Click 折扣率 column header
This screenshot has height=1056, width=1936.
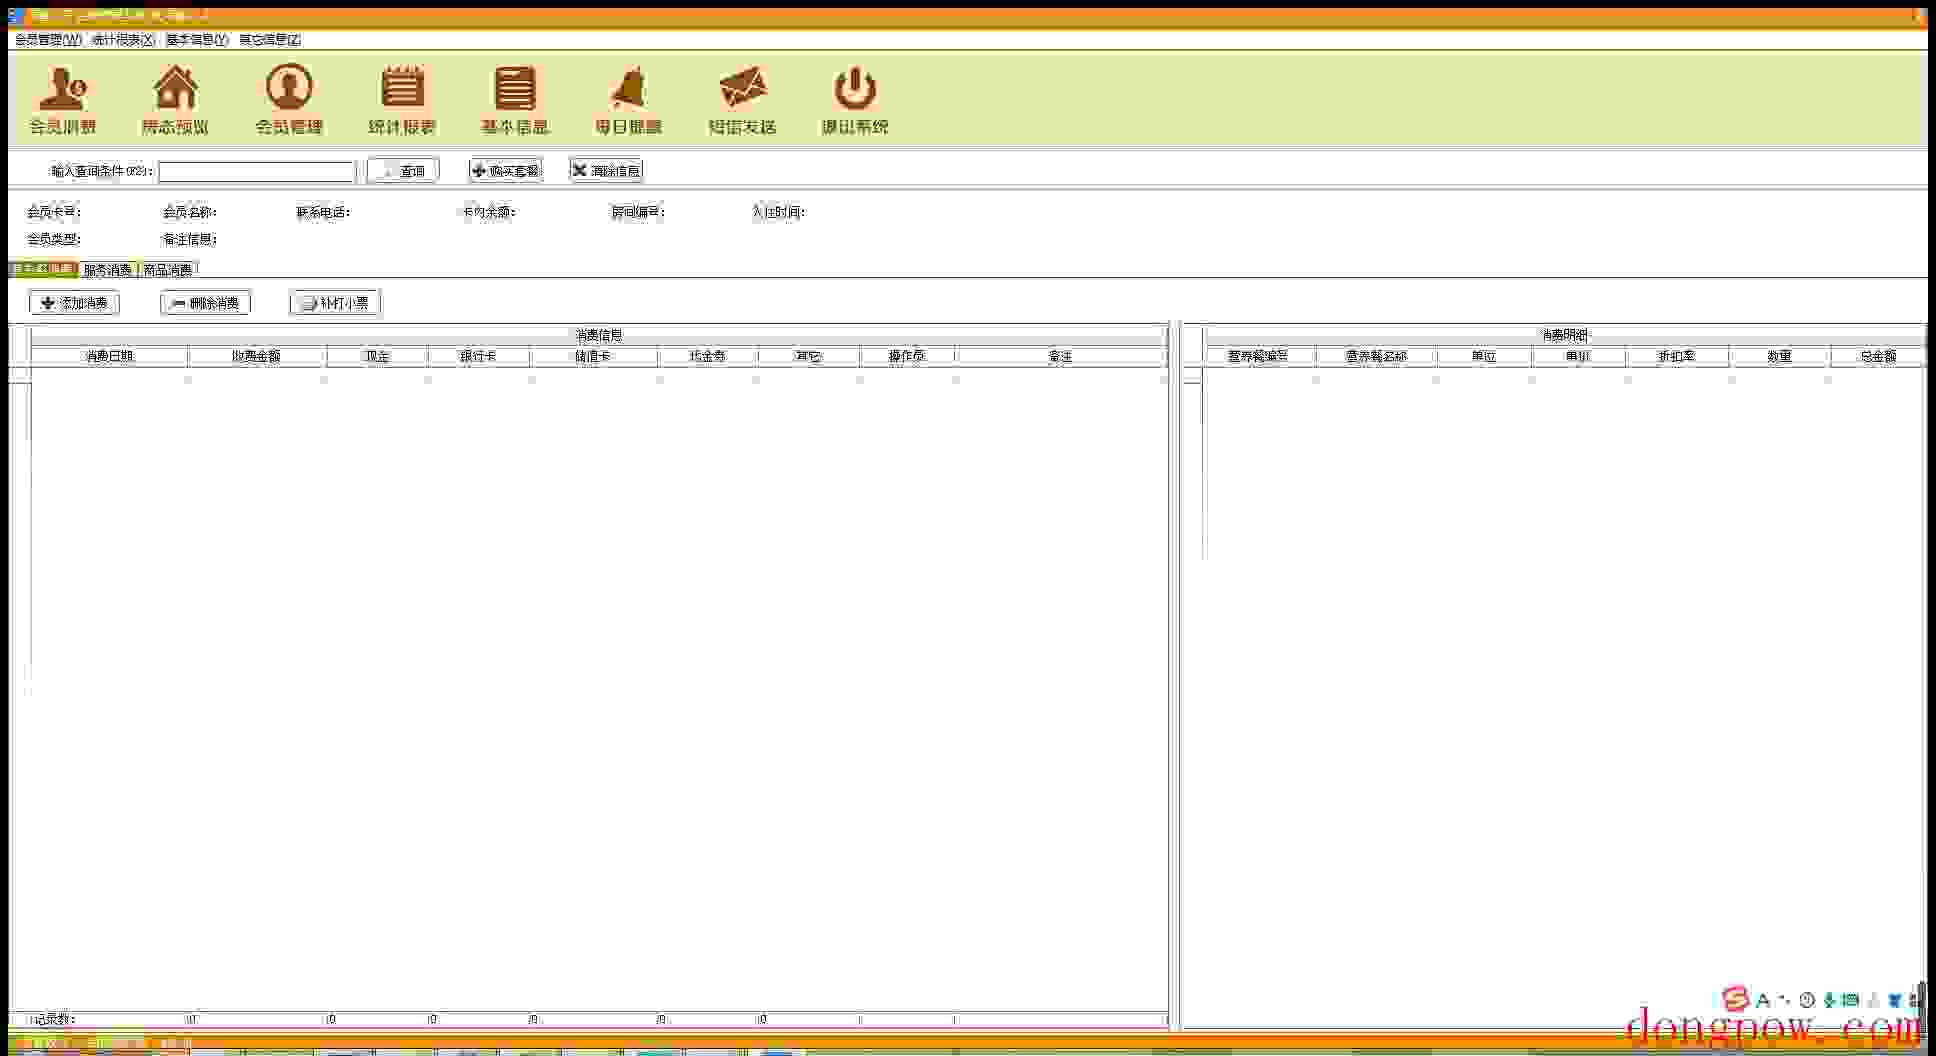[1677, 356]
